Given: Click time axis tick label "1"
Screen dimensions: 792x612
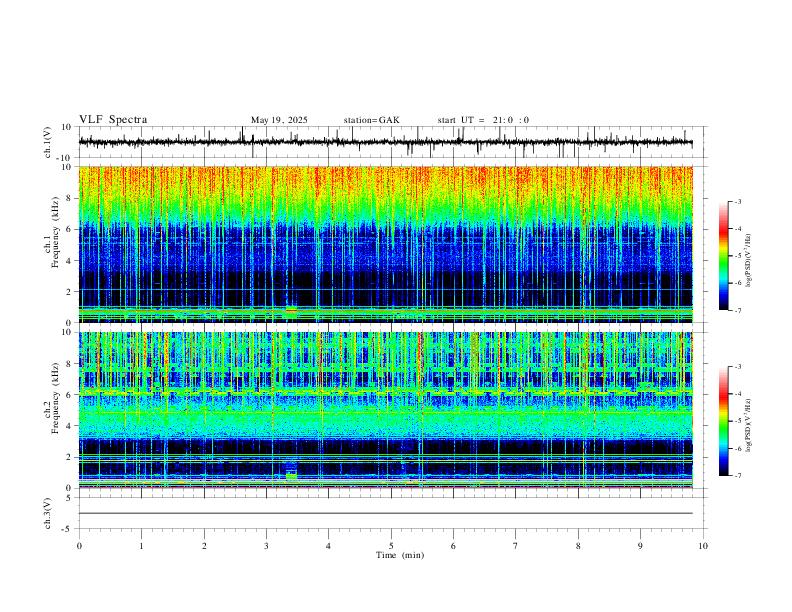Looking at the screenshot, I should [141, 546].
